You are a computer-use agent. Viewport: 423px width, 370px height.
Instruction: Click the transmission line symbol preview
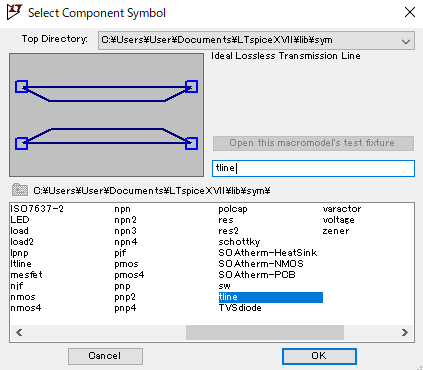tap(106, 115)
